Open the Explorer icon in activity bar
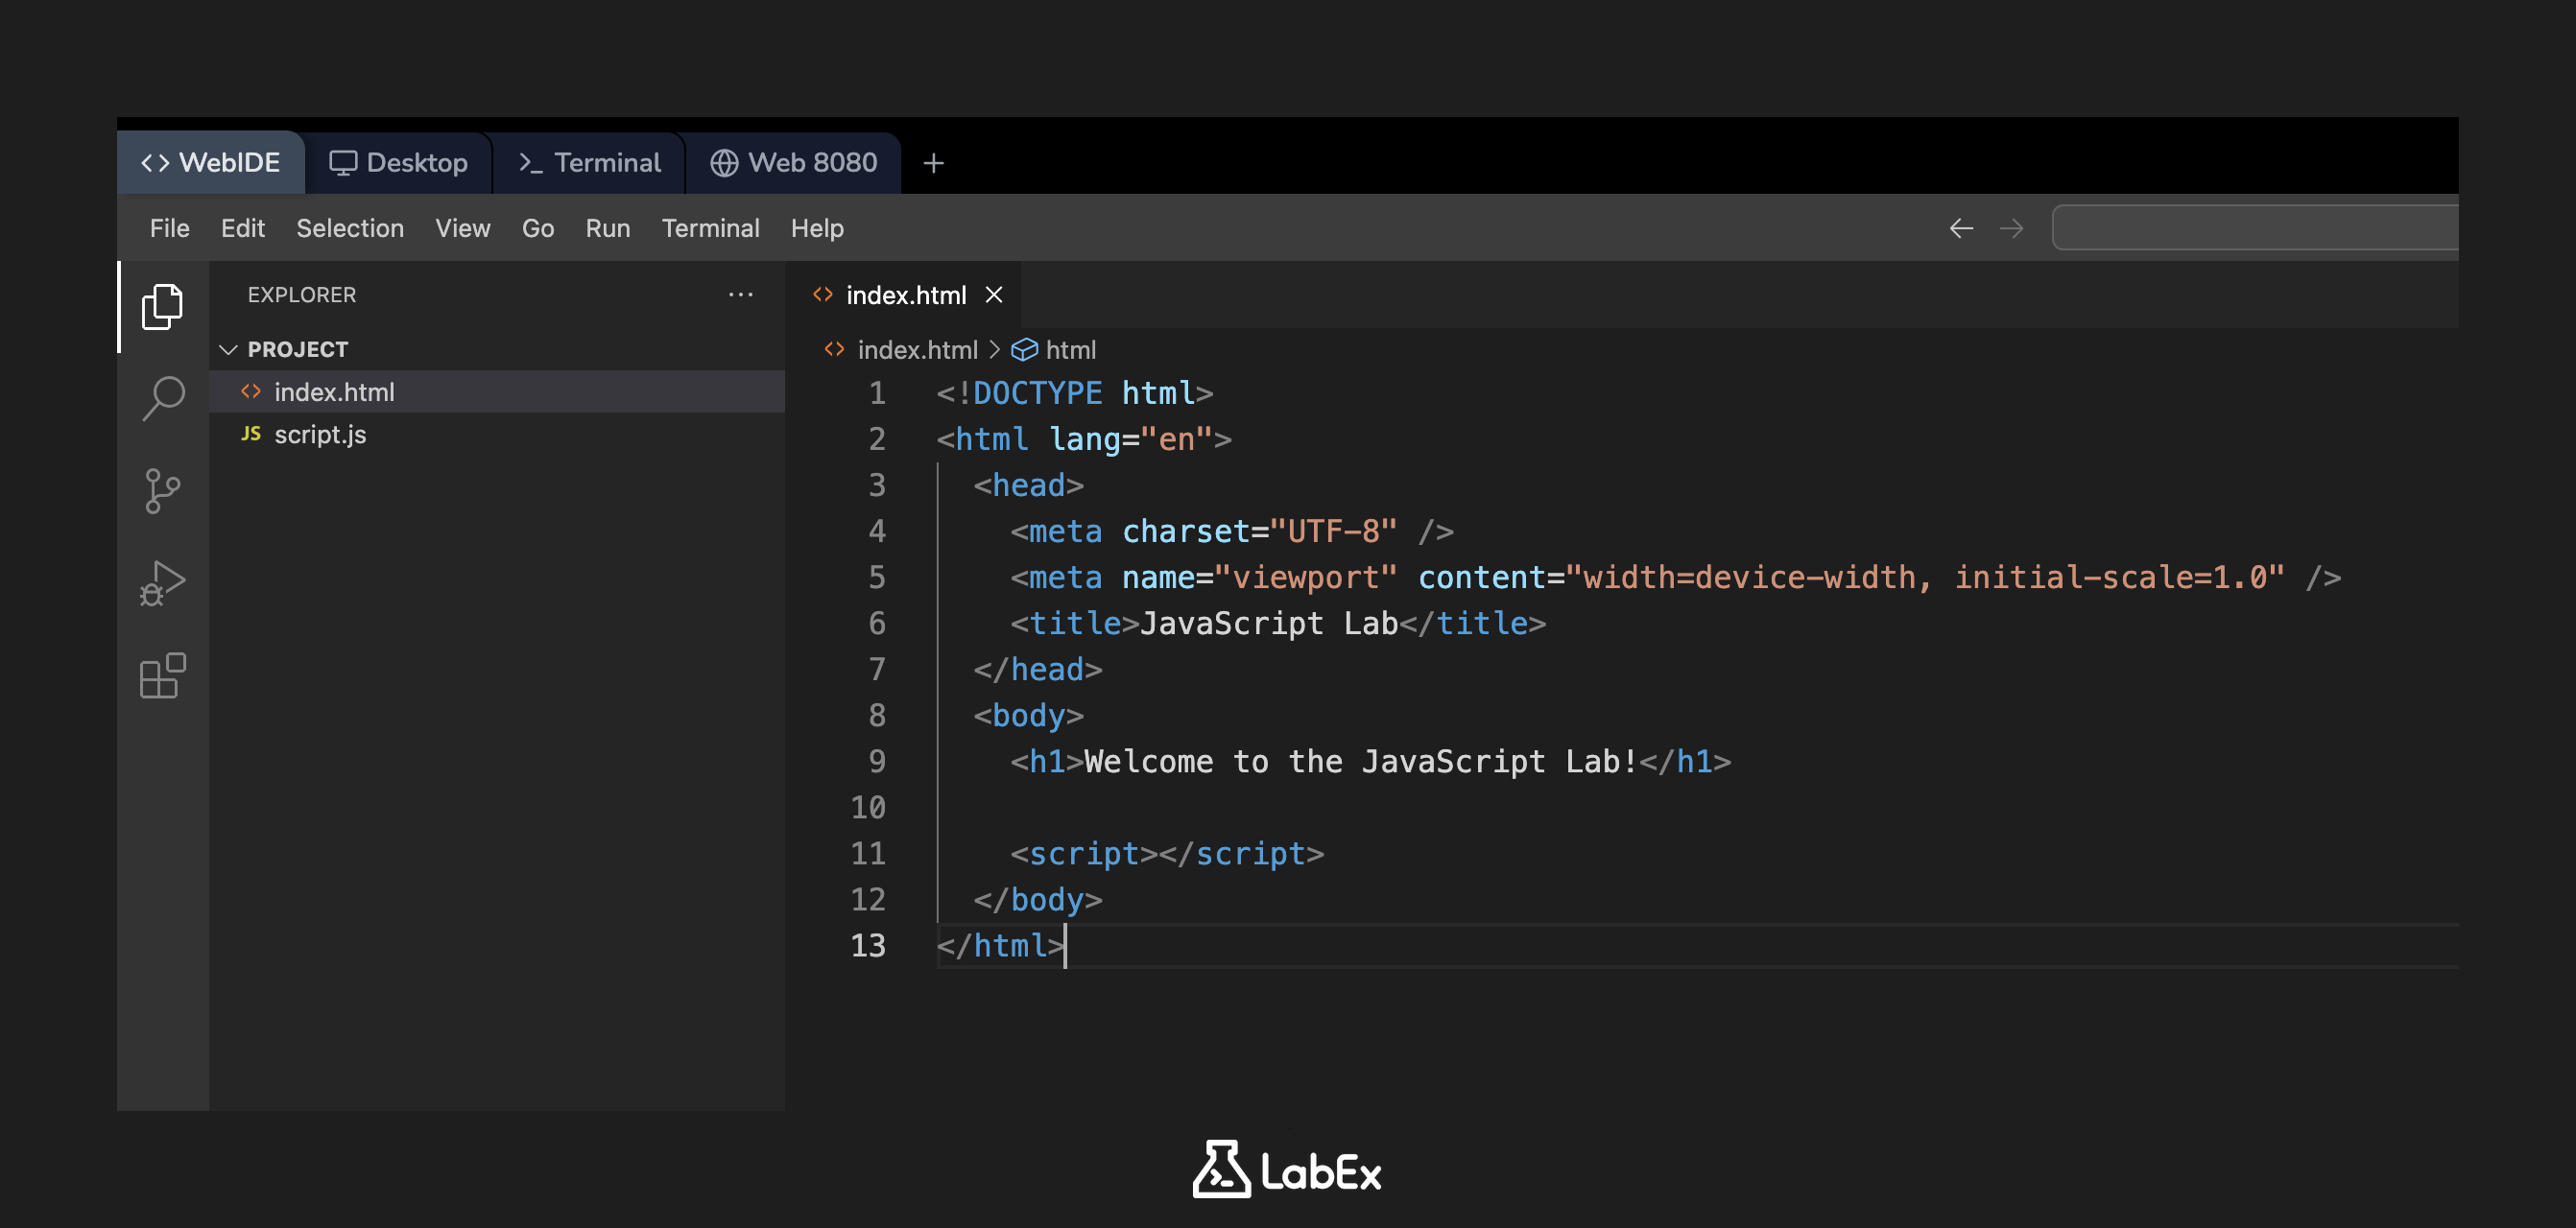 click(162, 306)
